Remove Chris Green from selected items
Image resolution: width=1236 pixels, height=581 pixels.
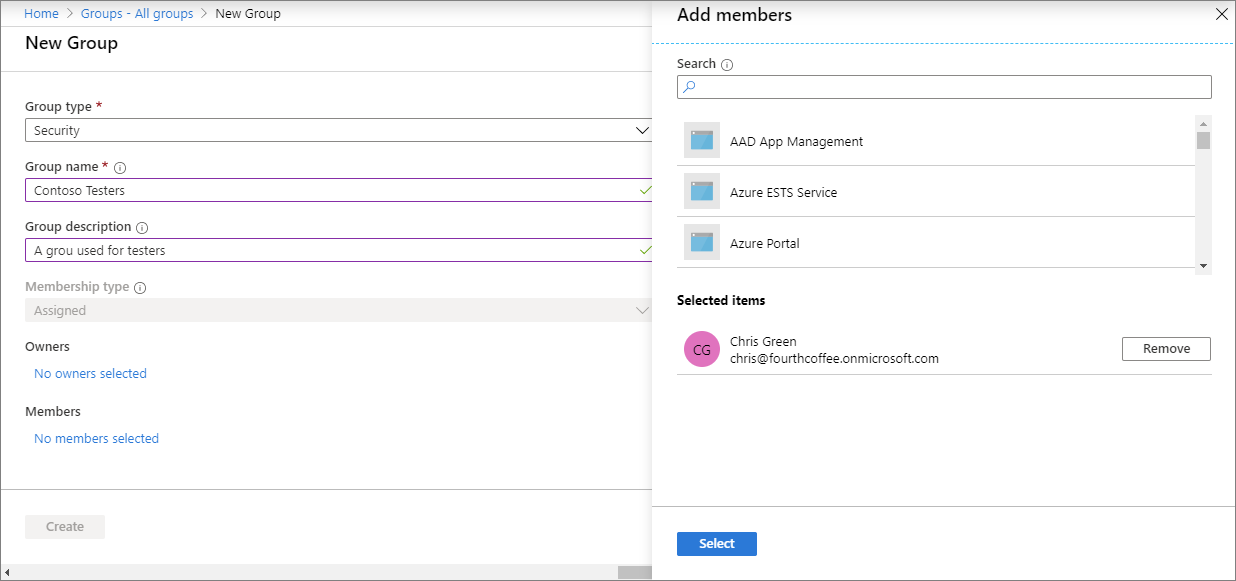click(1165, 348)
